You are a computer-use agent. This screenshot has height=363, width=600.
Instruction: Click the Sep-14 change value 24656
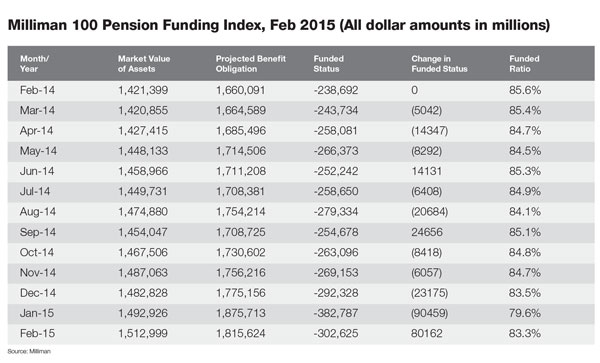tap(427, 232)
